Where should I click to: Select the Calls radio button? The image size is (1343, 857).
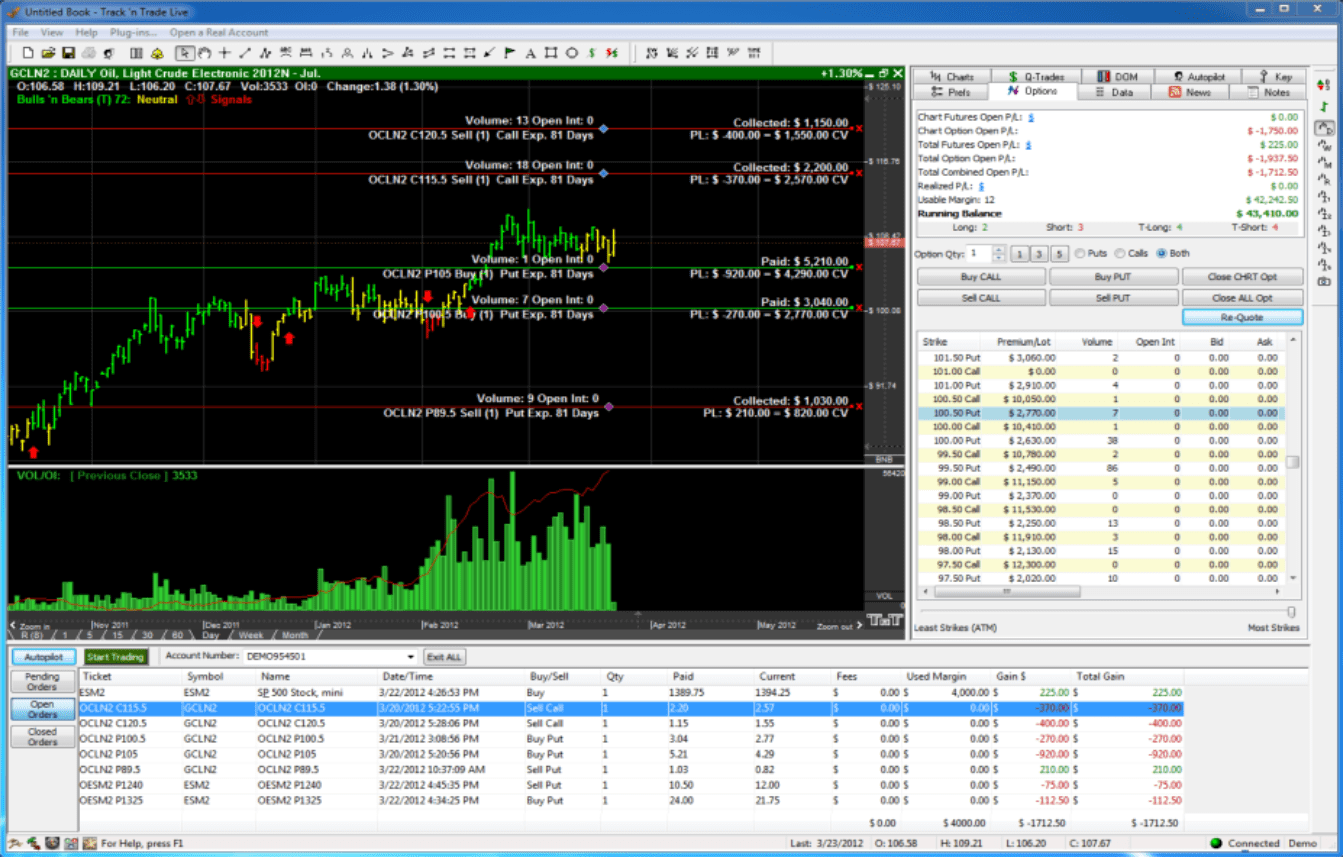[1120, 253]
